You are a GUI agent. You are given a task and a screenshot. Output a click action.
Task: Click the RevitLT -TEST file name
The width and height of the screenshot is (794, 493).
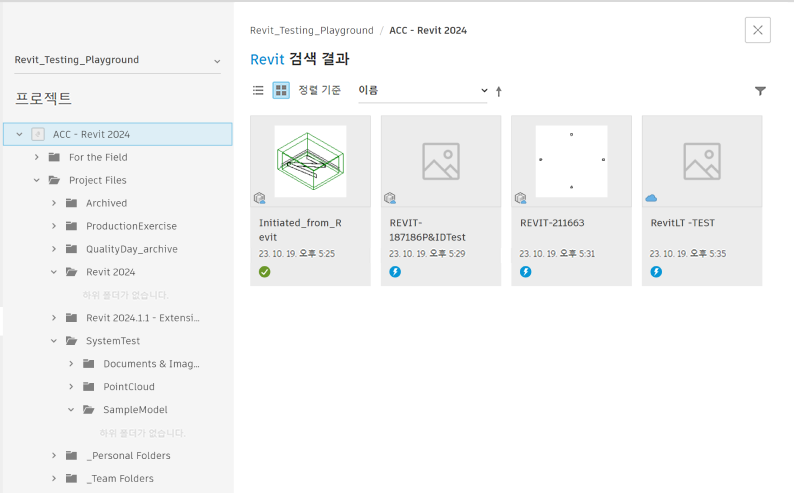(683, 223)
